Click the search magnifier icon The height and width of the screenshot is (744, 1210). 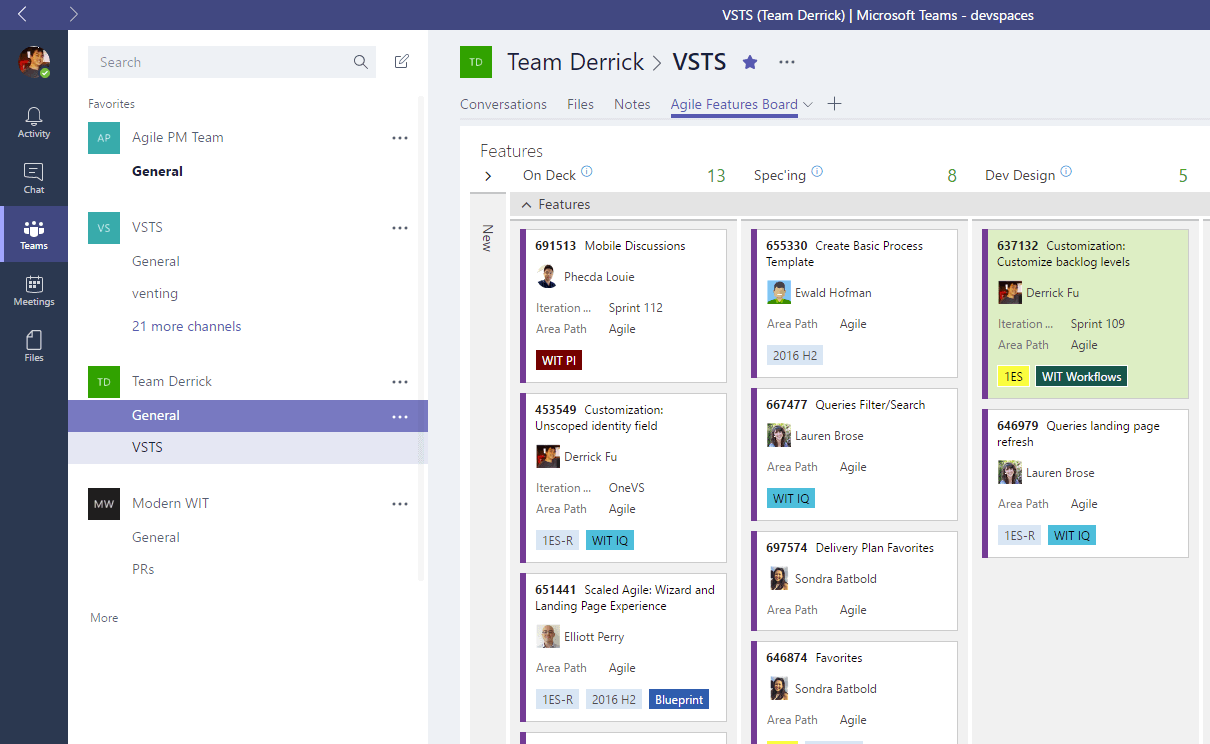[x=360, y=62]
